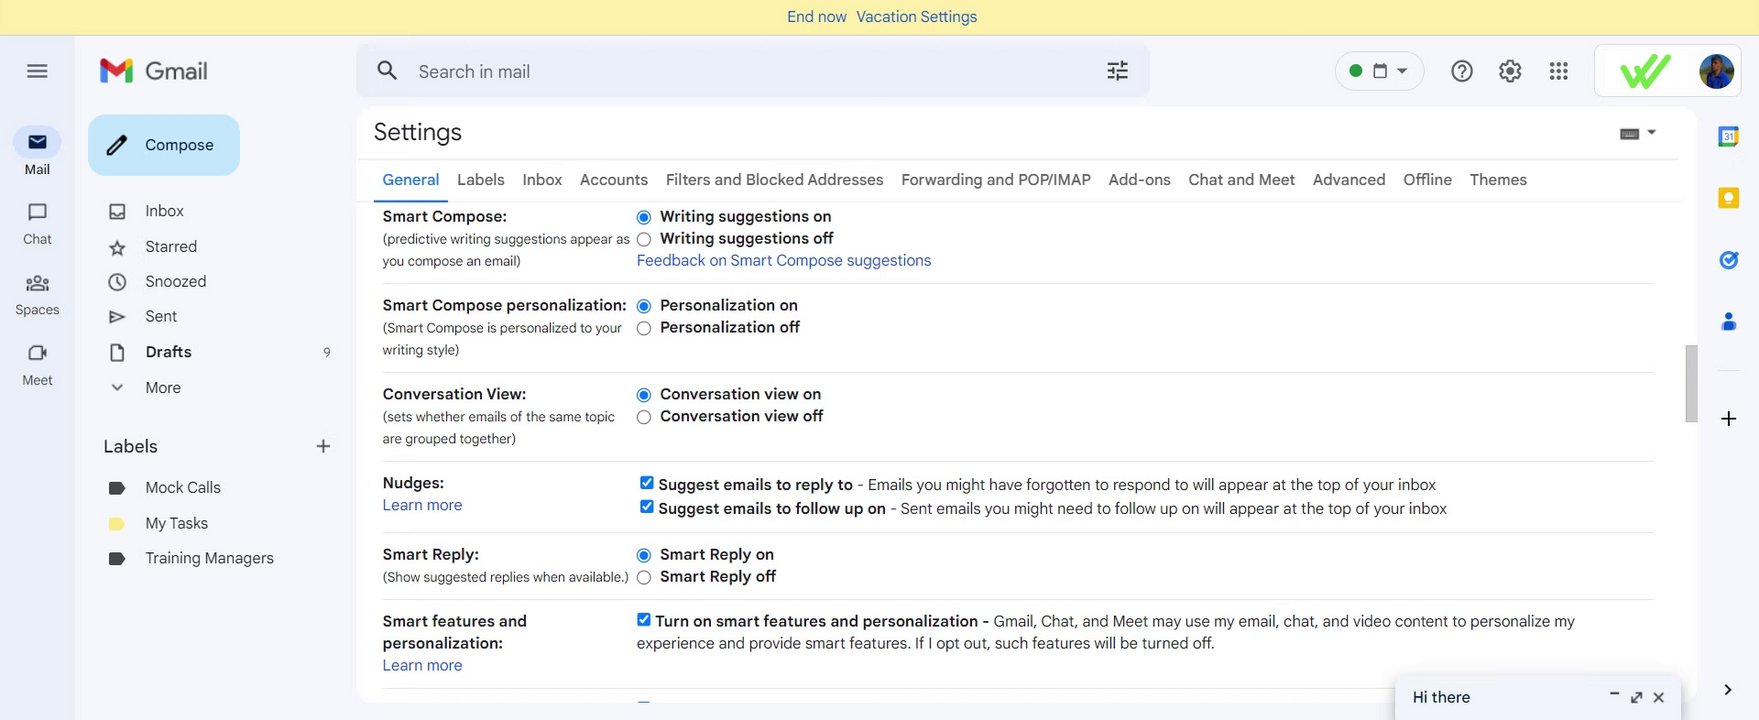Image resolution: width=1759 pixels, height=720 pixels.
Task: Open the Gmail main menu hamburger icon
Action: pyautogui.click(x=37, y=71)
